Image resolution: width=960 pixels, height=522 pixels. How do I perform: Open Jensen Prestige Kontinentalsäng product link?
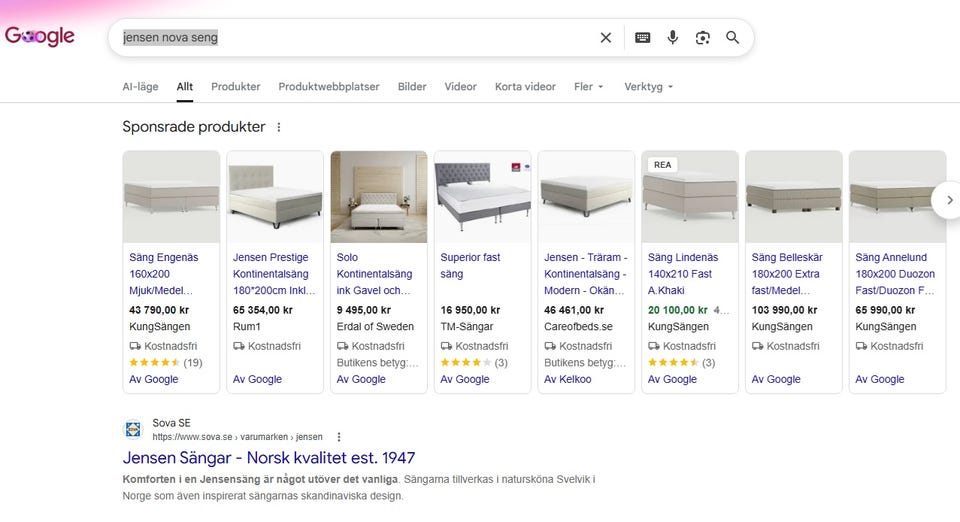274,274
